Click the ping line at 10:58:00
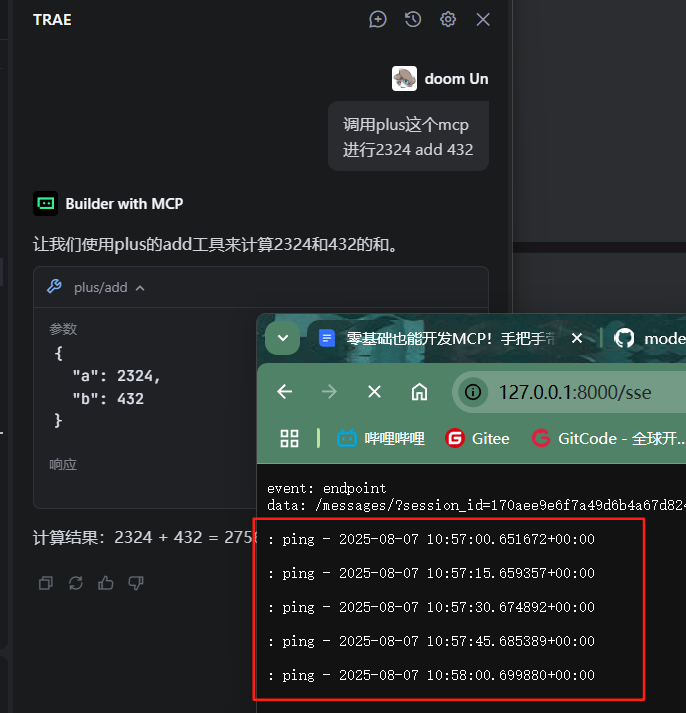Viewport: 686px width, 713px height. [431, 676]
